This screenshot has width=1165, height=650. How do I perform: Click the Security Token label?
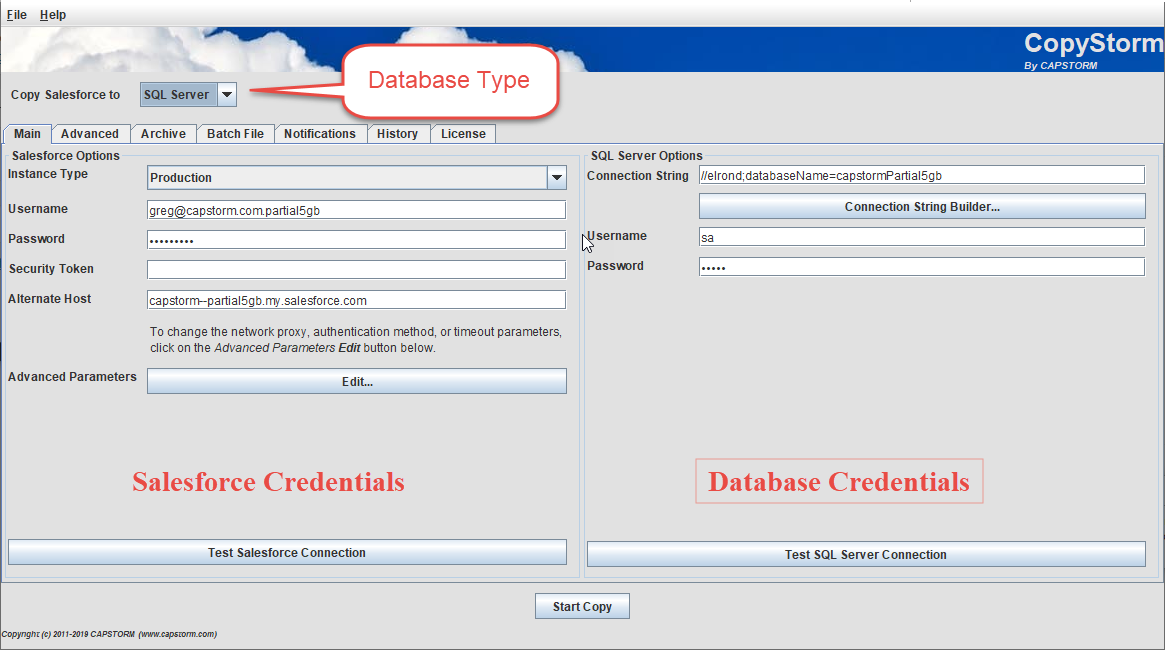[51, 269]
